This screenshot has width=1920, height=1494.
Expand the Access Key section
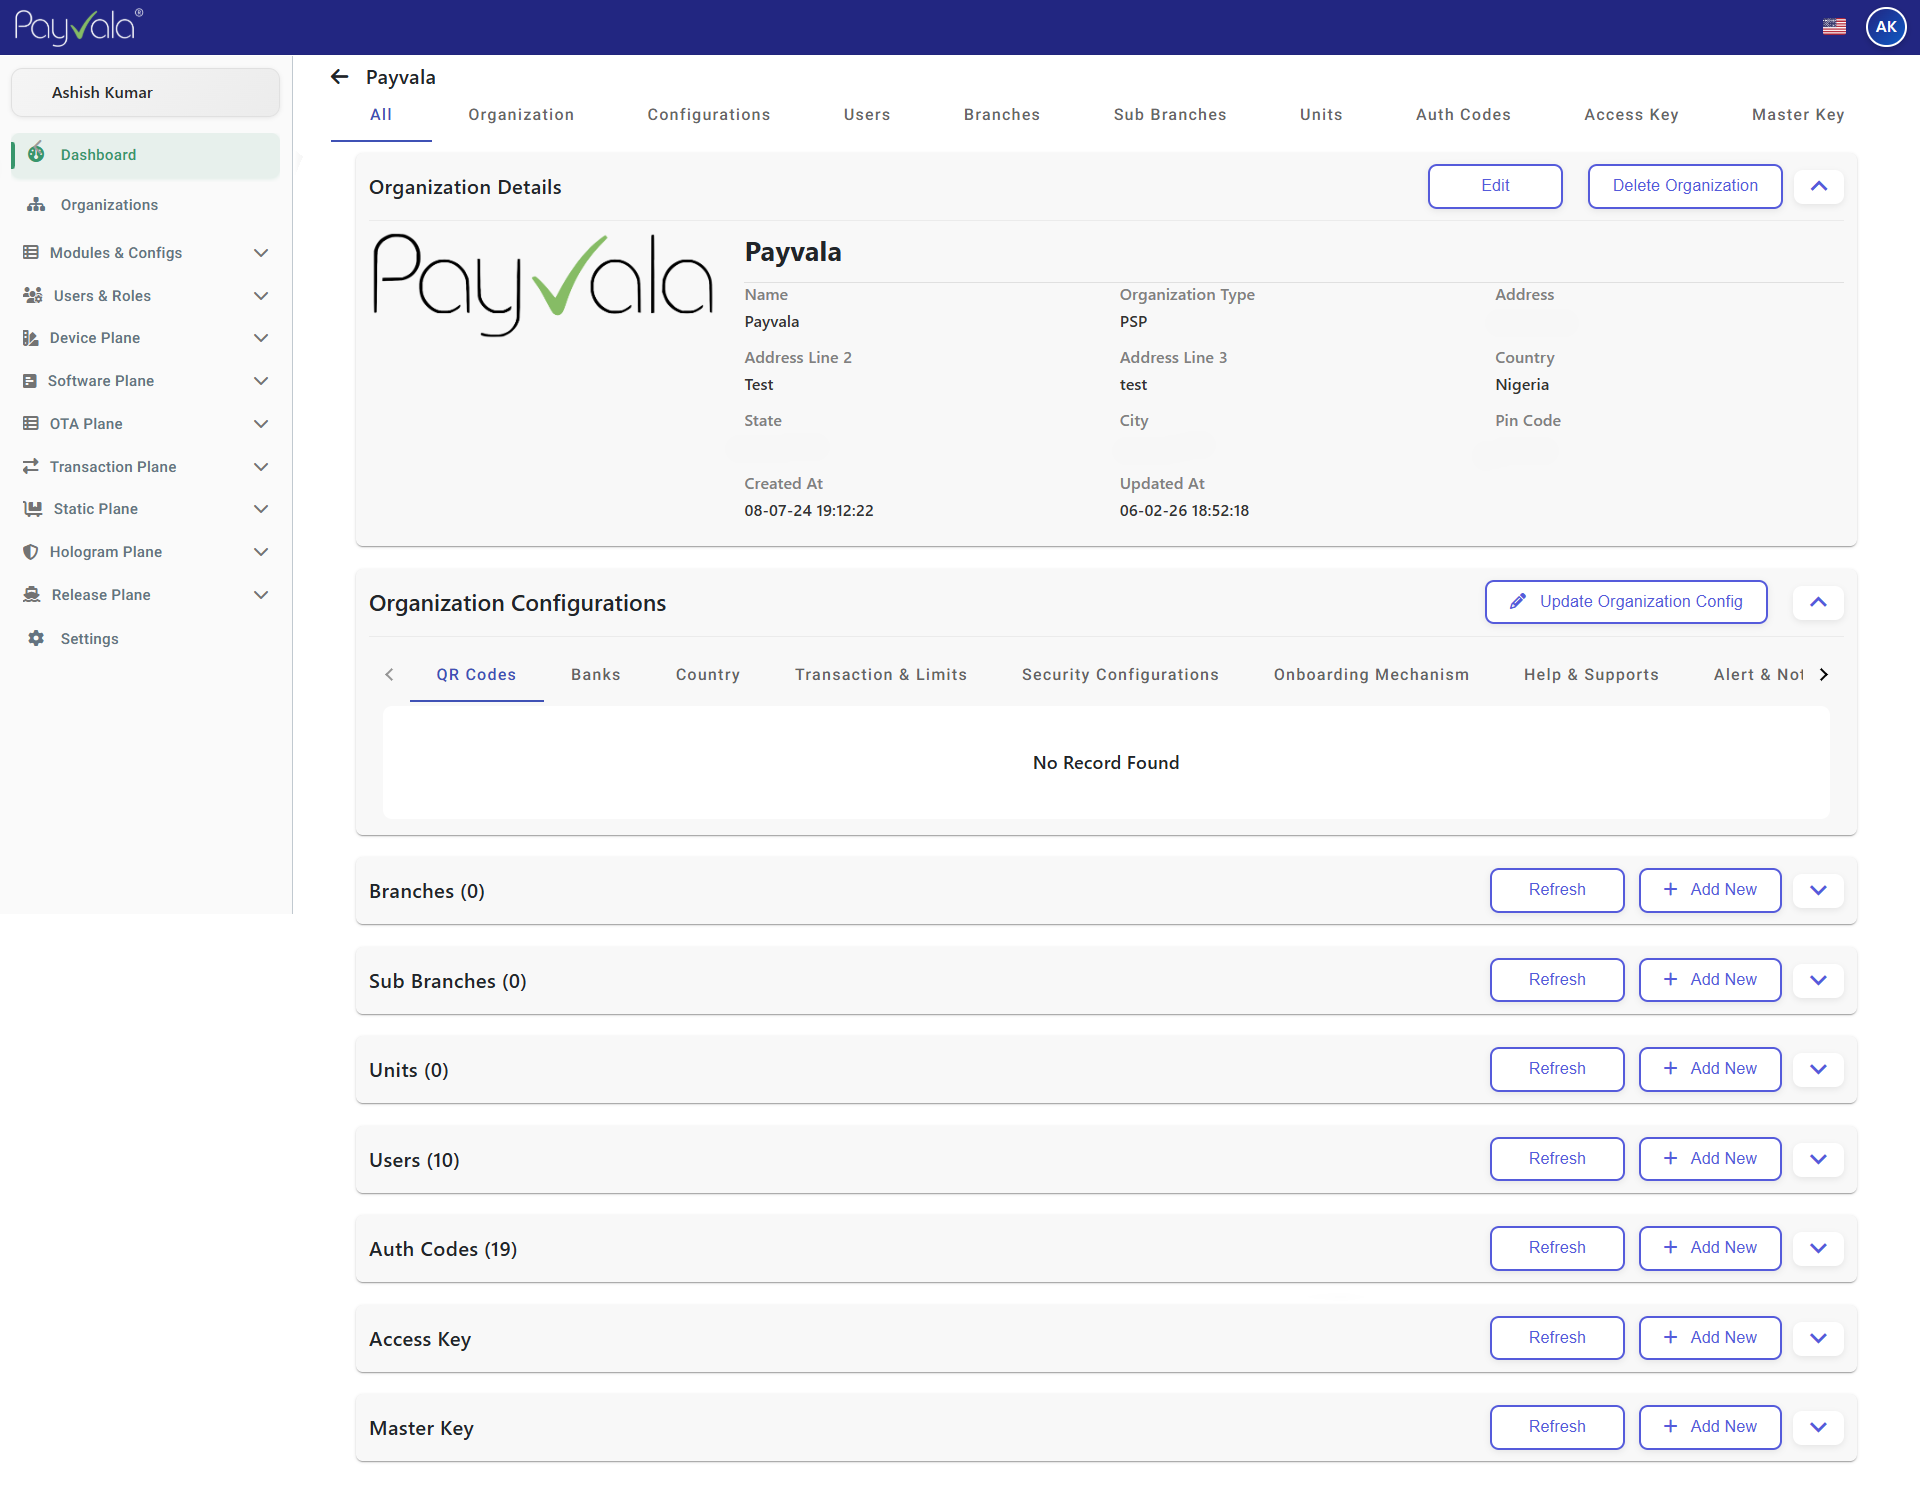click(1819, 1338)
